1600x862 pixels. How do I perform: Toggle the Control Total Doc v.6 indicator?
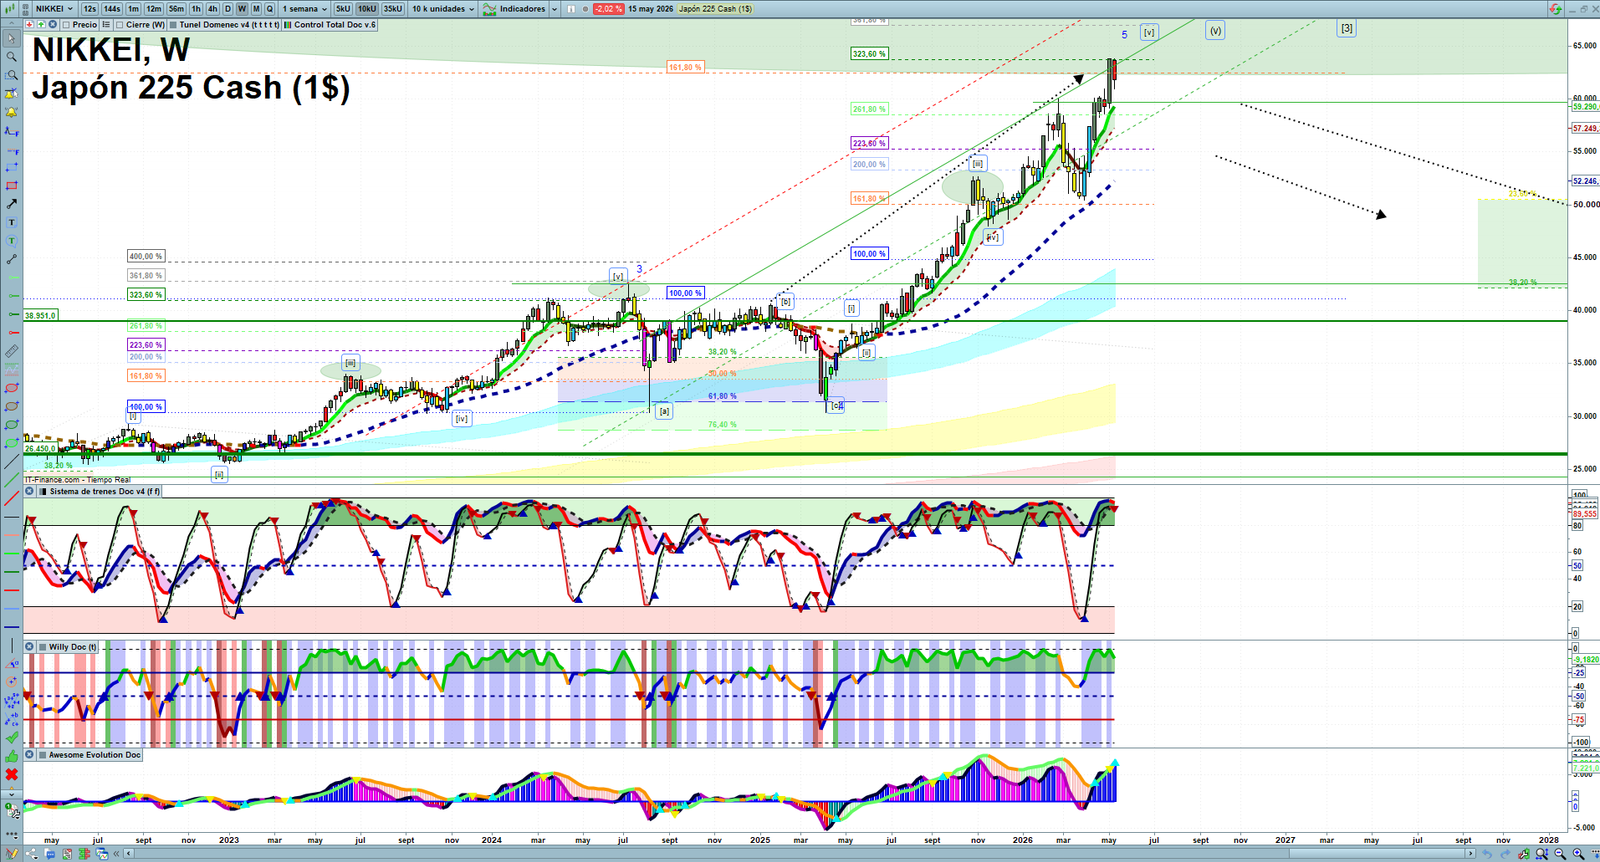coord(288,25)
